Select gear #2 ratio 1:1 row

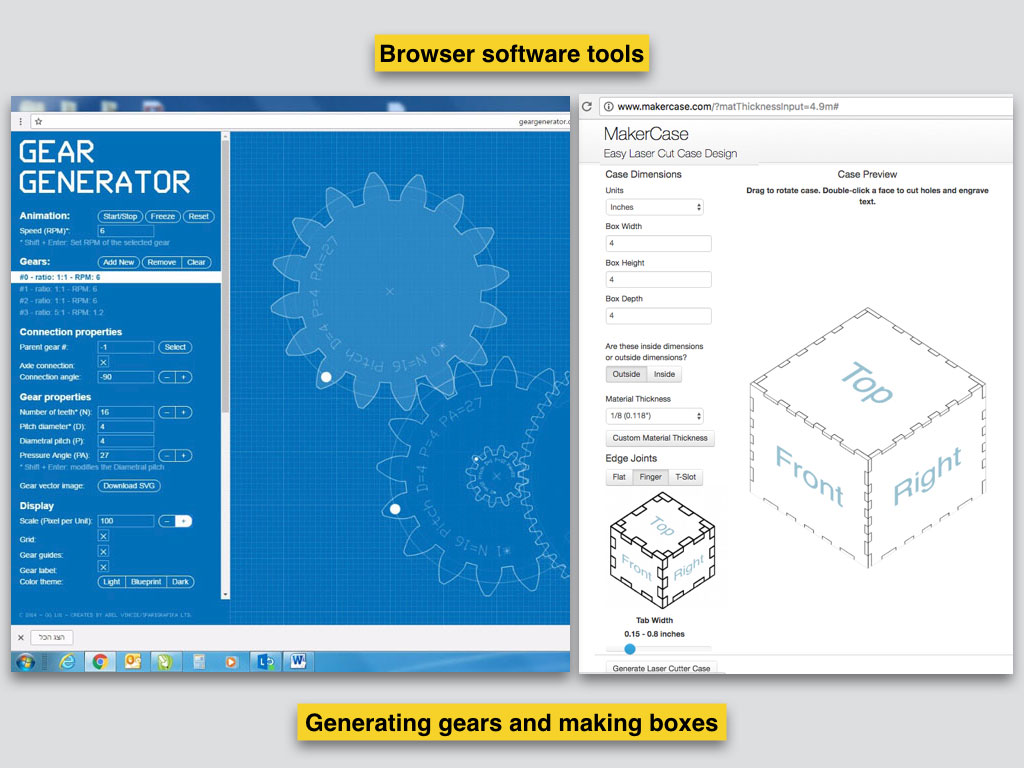click(x=116, y=301)
